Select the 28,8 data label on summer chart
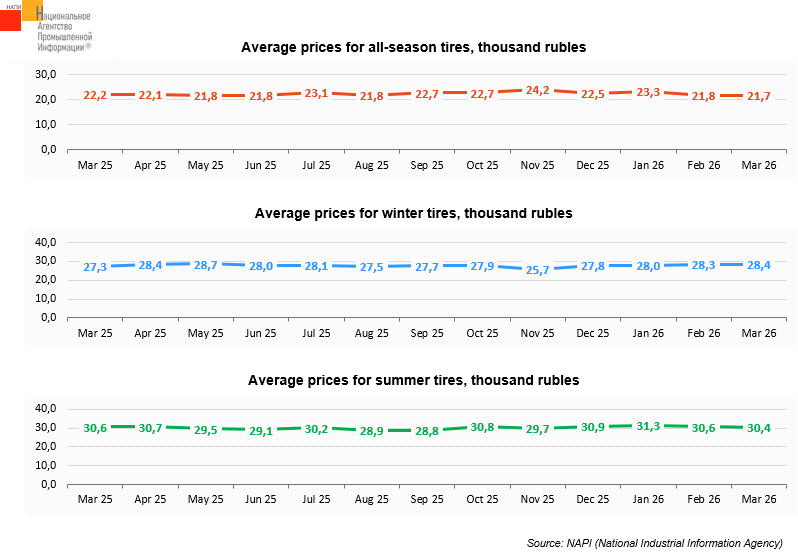 (427, 431)
